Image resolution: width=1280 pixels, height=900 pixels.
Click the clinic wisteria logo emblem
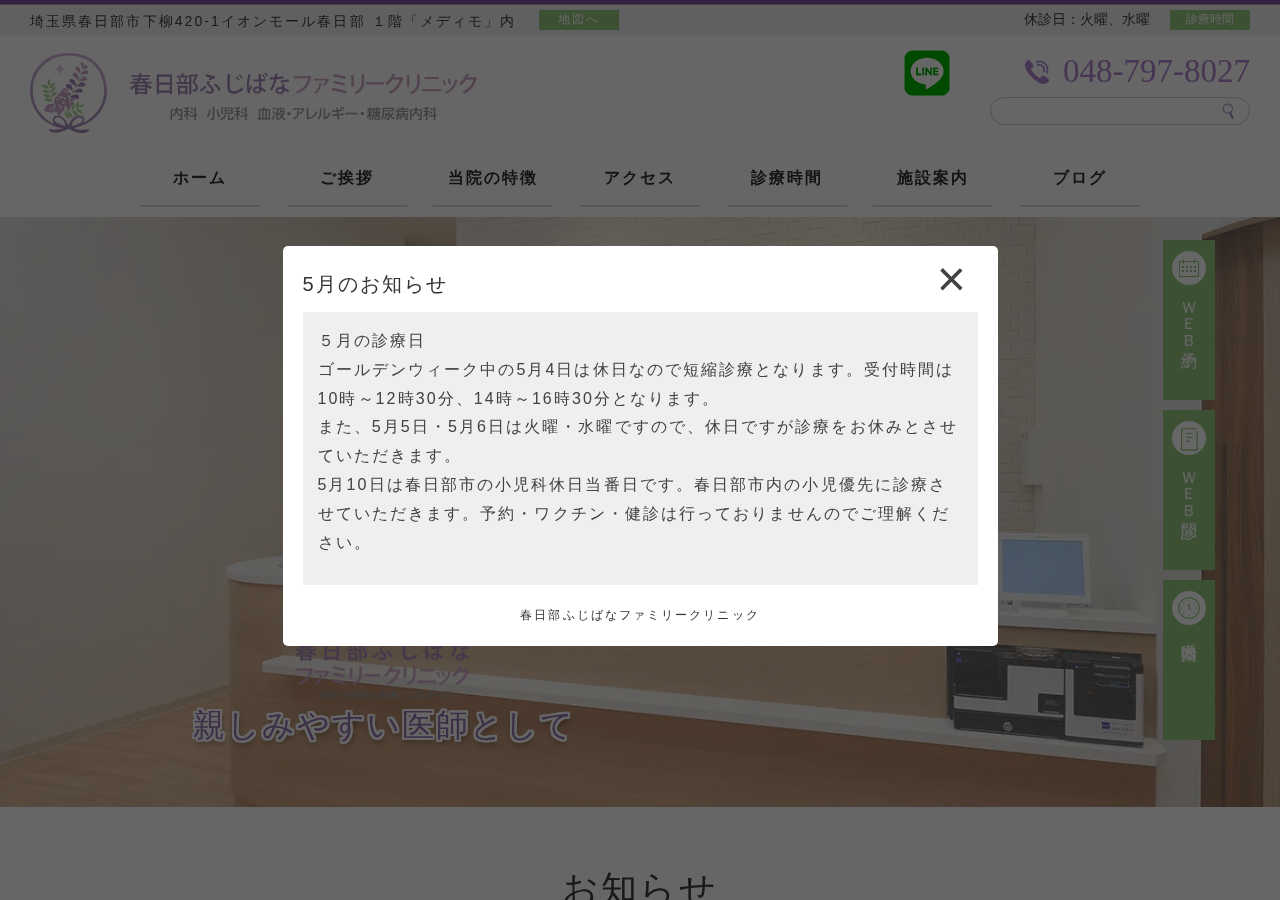click(x=68, y=93)
